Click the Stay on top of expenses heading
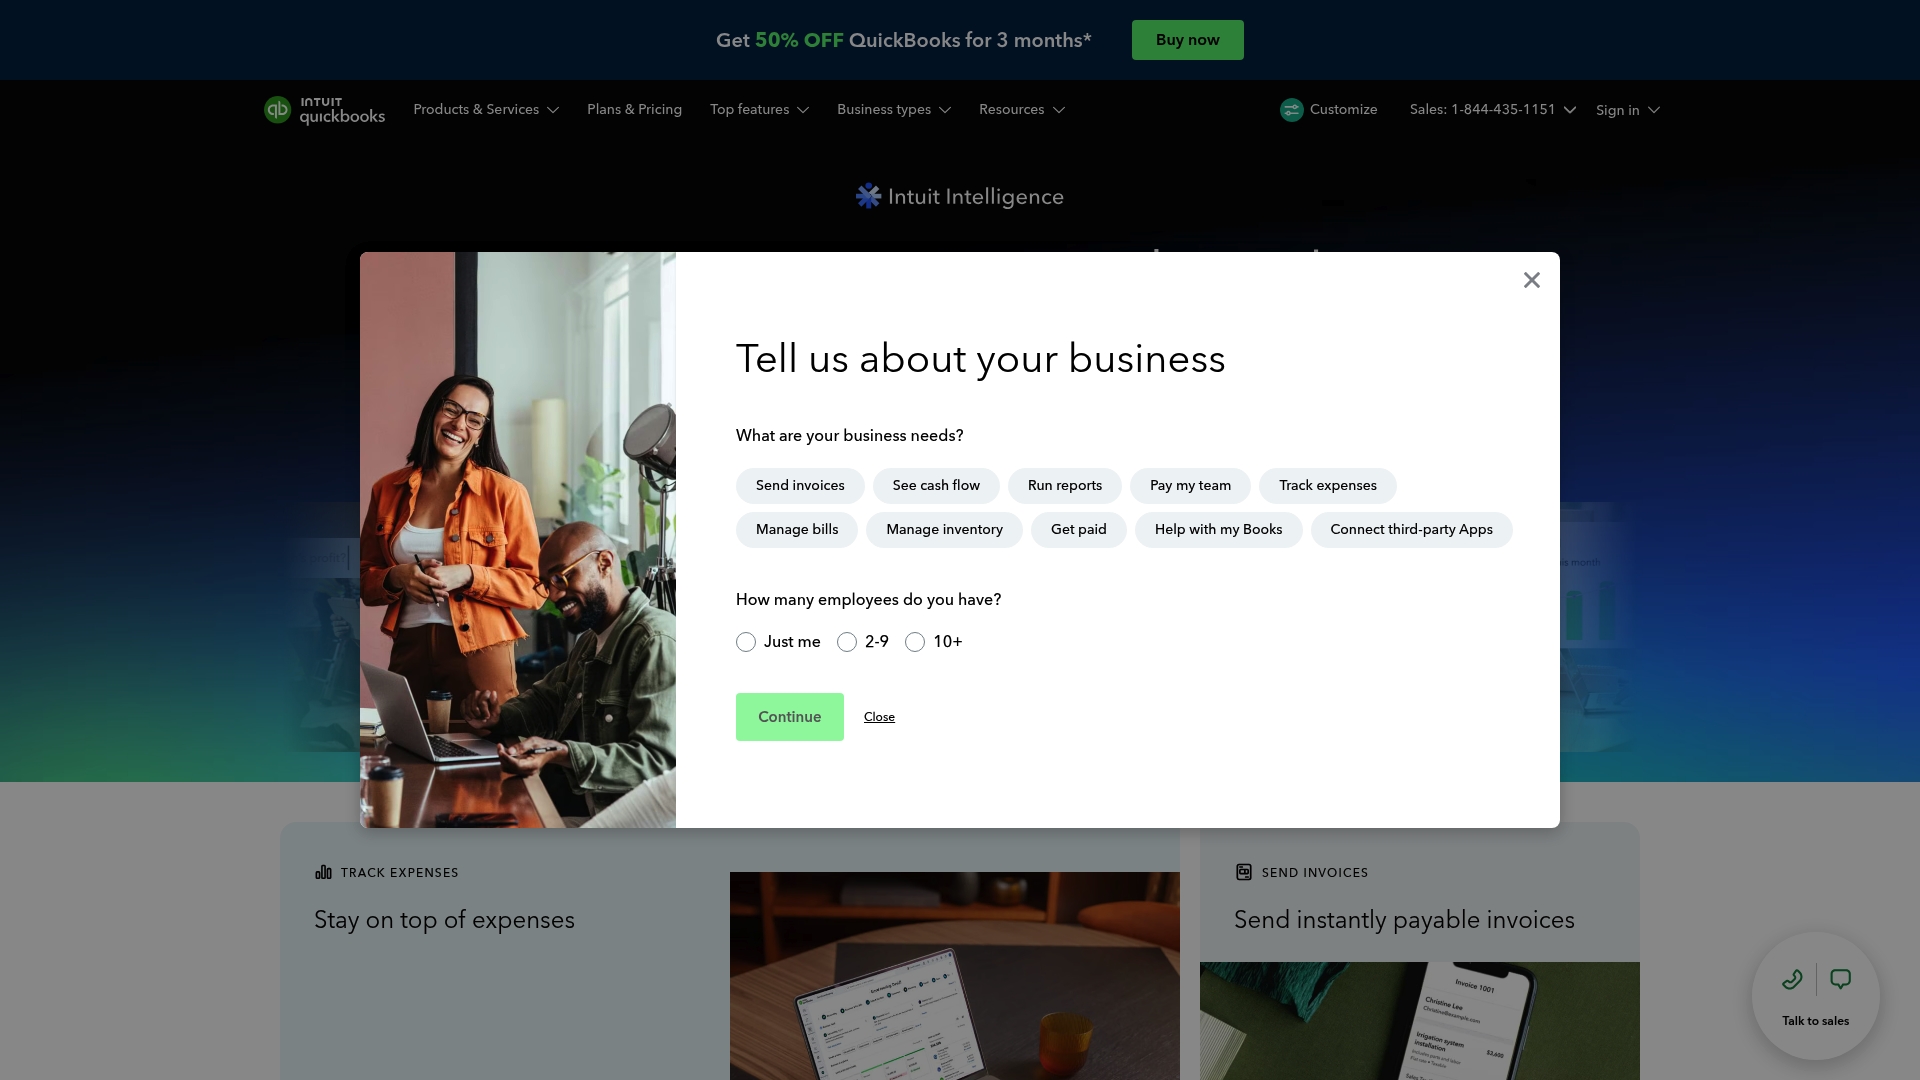 (x=444, y=920)
